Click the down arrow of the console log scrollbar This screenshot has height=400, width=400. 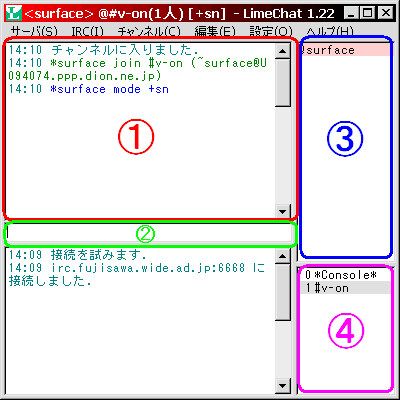(283, 386)
